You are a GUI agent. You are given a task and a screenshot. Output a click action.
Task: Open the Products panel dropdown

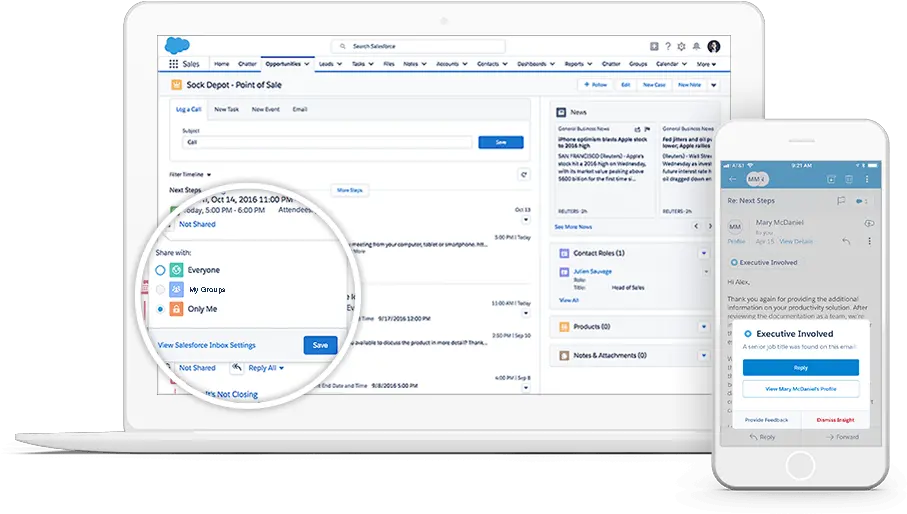(704, 327)
